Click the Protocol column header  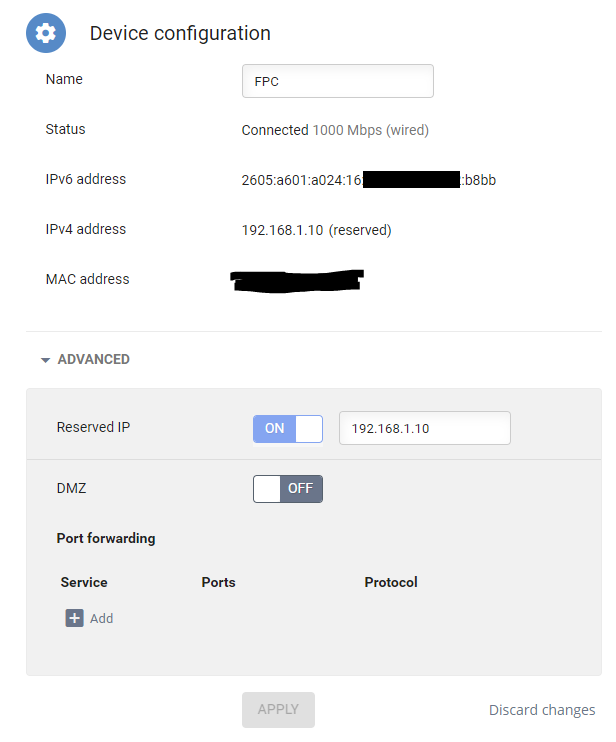pyautogui.click(x=391, y=582)
